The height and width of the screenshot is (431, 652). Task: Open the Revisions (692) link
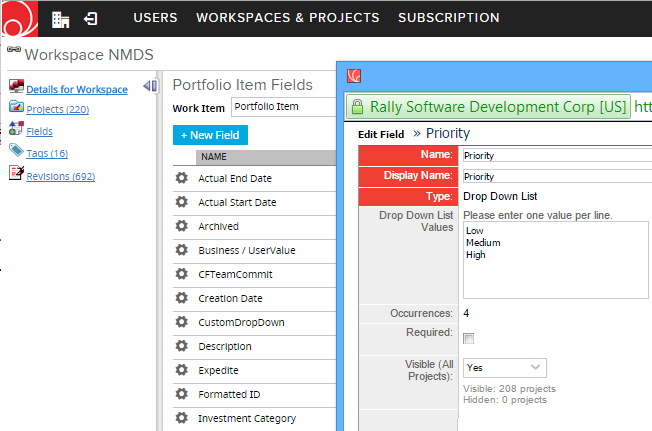61,176
